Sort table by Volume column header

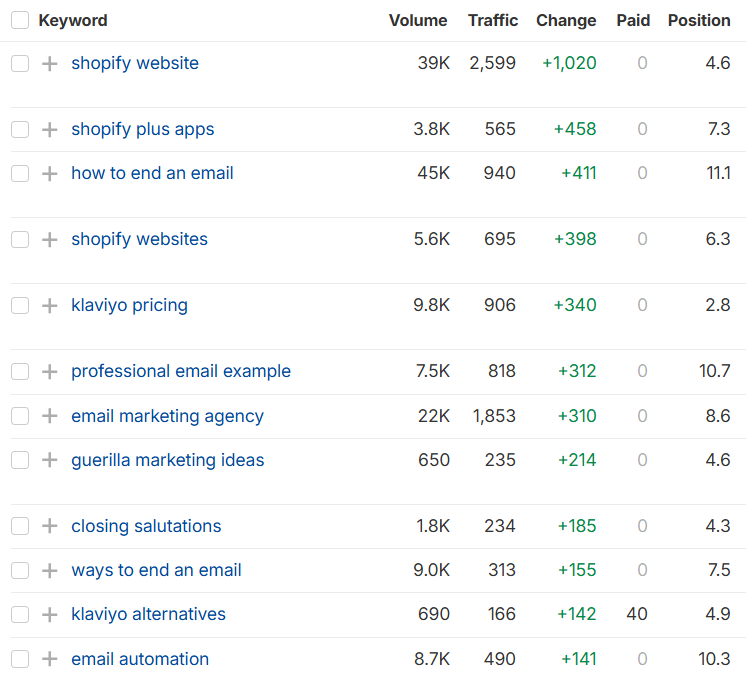[418, 20]
